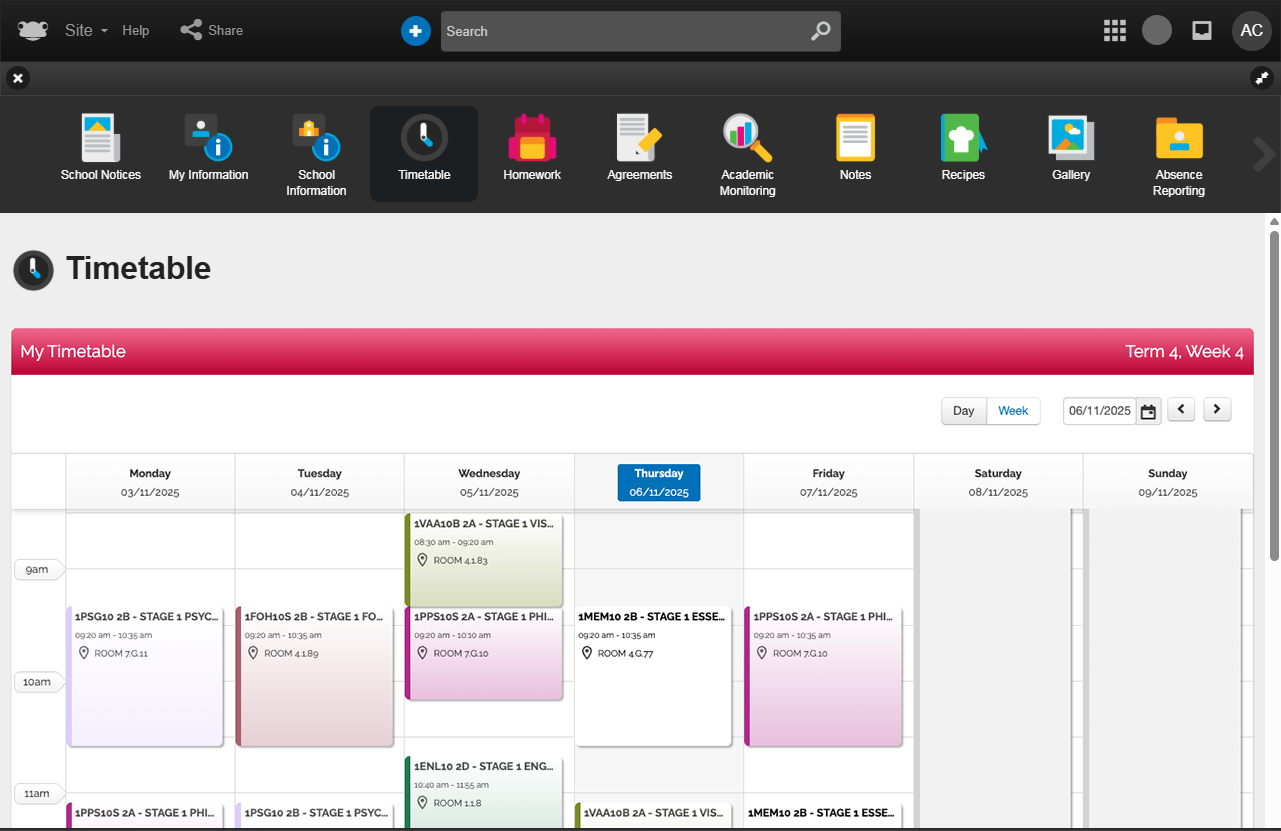This screenshot has height=831, width=1281.
Task: Open My Information icon
Action: (208, 139)
